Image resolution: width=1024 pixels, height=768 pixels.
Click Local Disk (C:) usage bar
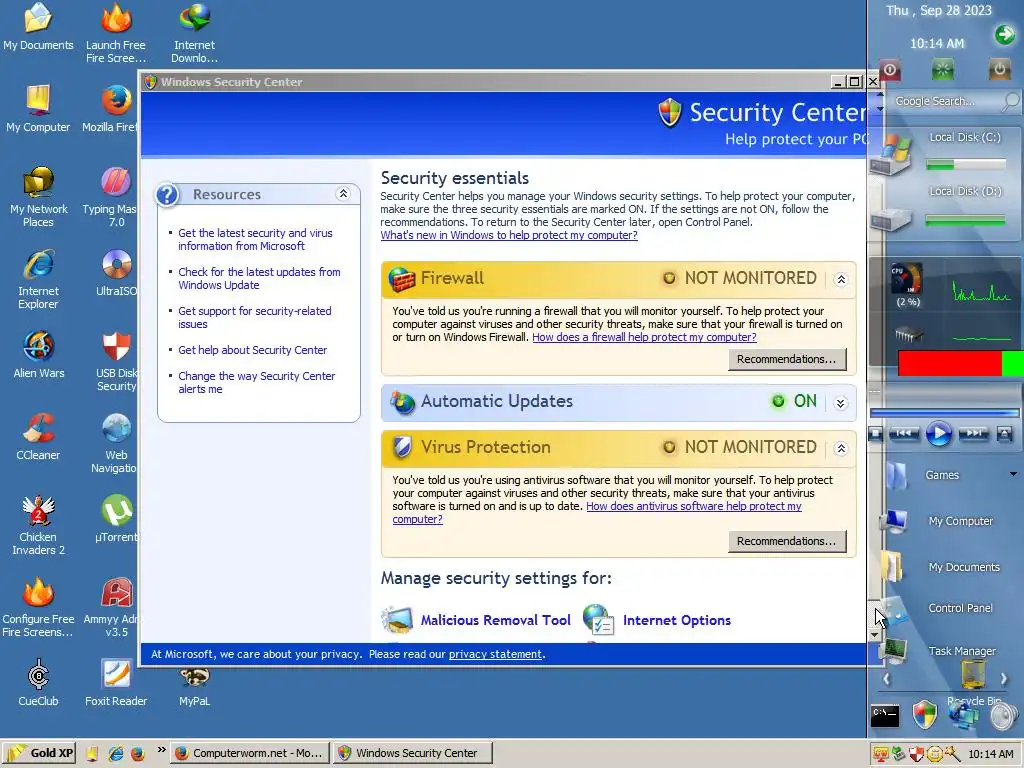point(965,165)
